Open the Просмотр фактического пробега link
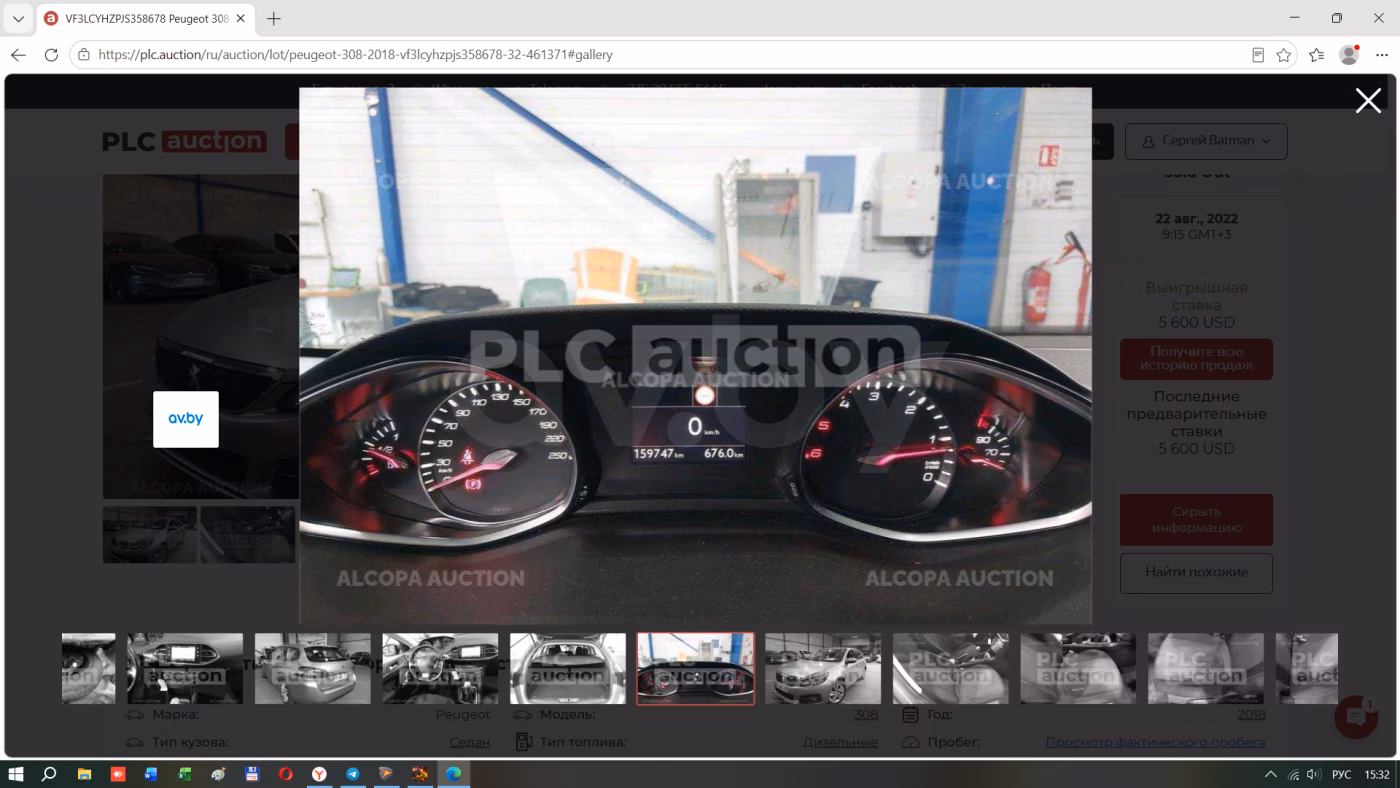The width and height of the screenshot is (1400, 788). 1155,742
